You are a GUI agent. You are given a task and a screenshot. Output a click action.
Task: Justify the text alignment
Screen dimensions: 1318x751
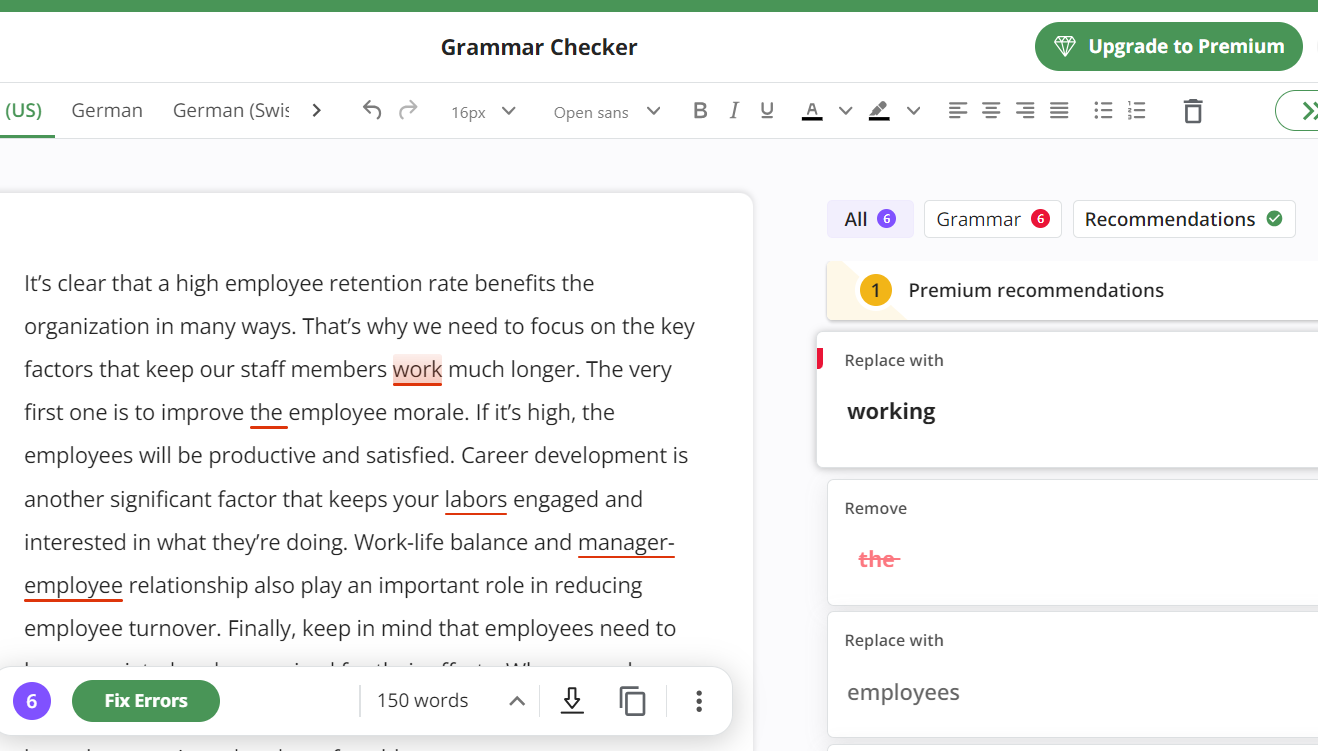tap(1059, 111)
